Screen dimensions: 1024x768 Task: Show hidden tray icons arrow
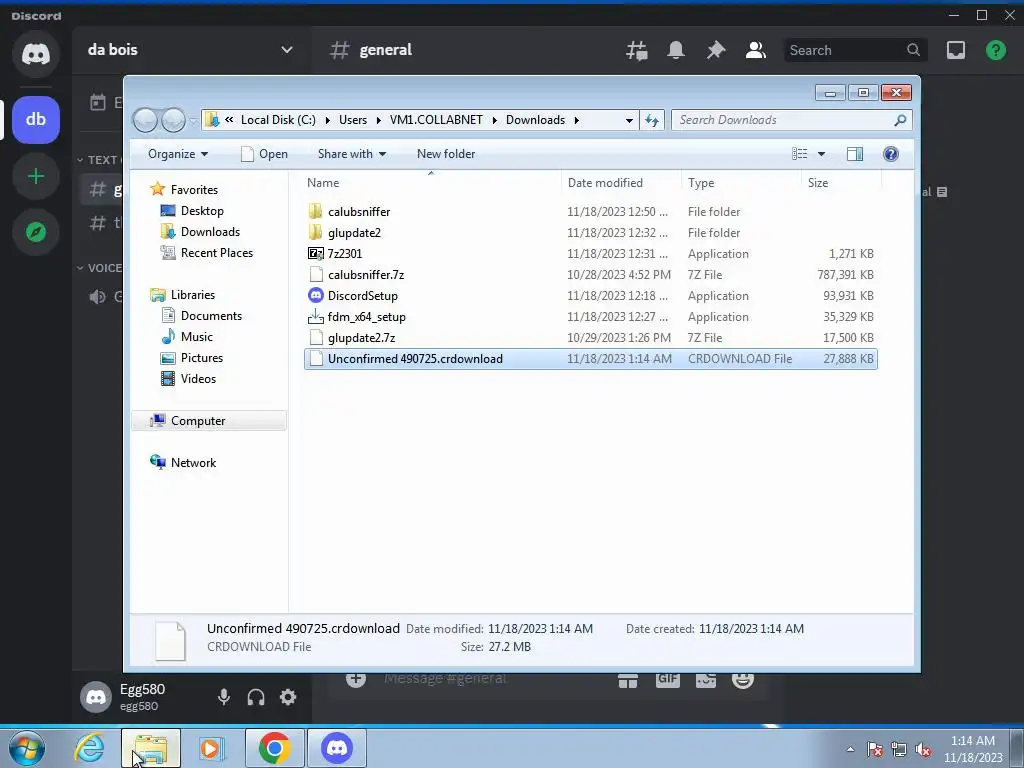pyautogui.click(x=850, y=749)
